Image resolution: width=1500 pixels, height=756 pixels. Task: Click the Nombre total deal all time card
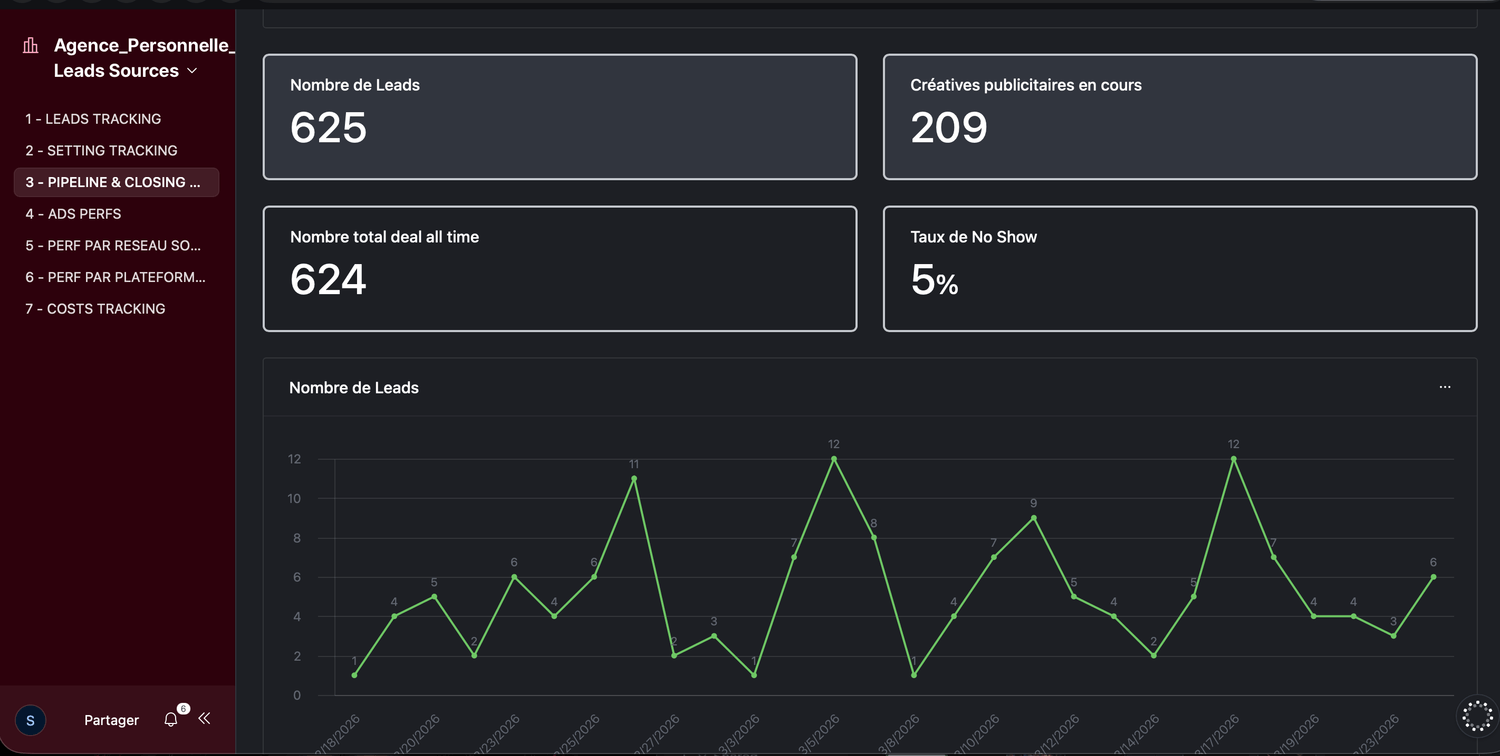click(560, 269)
